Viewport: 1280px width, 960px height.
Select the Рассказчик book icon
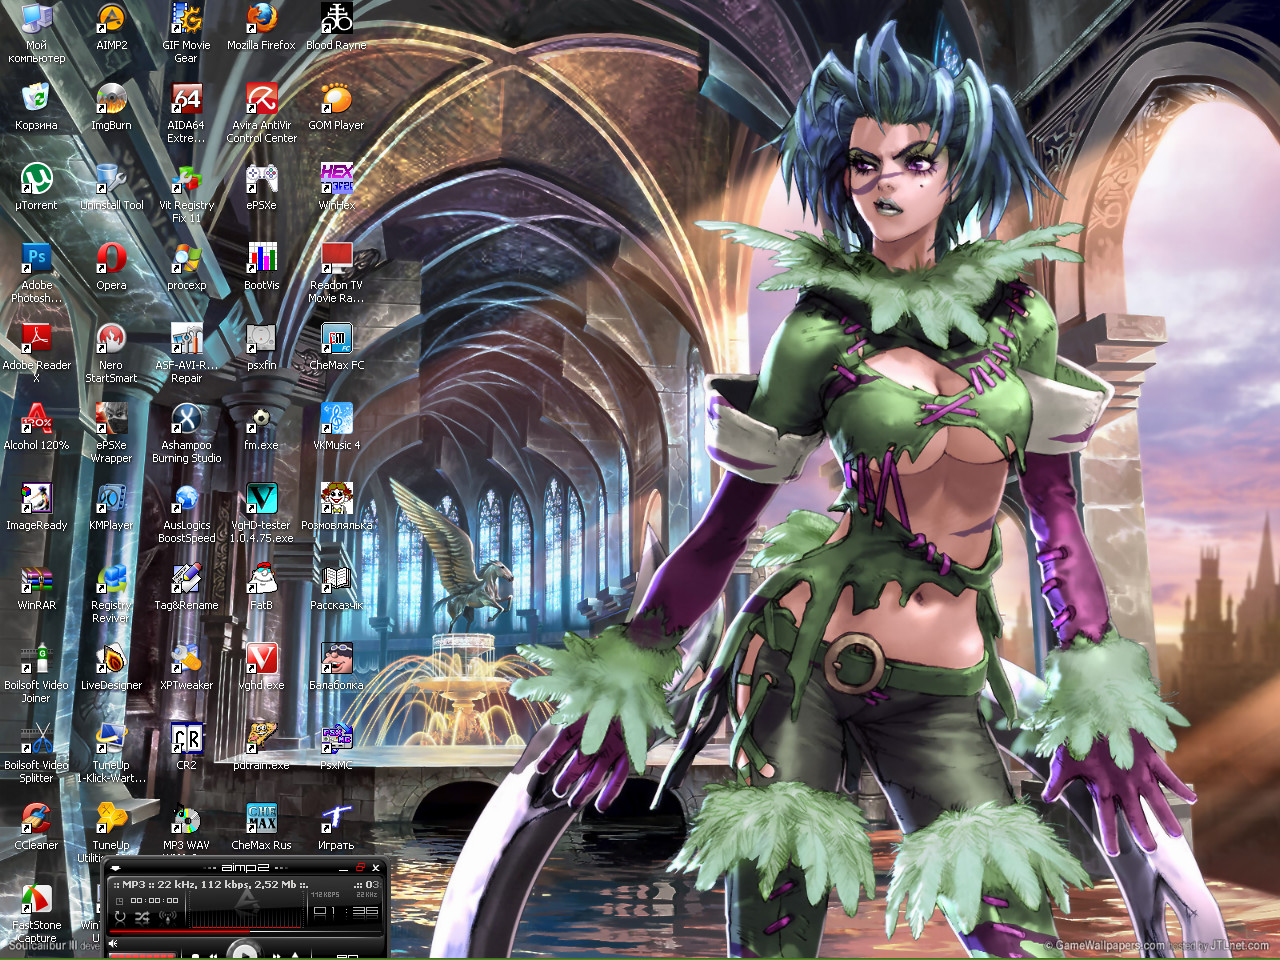336,579
